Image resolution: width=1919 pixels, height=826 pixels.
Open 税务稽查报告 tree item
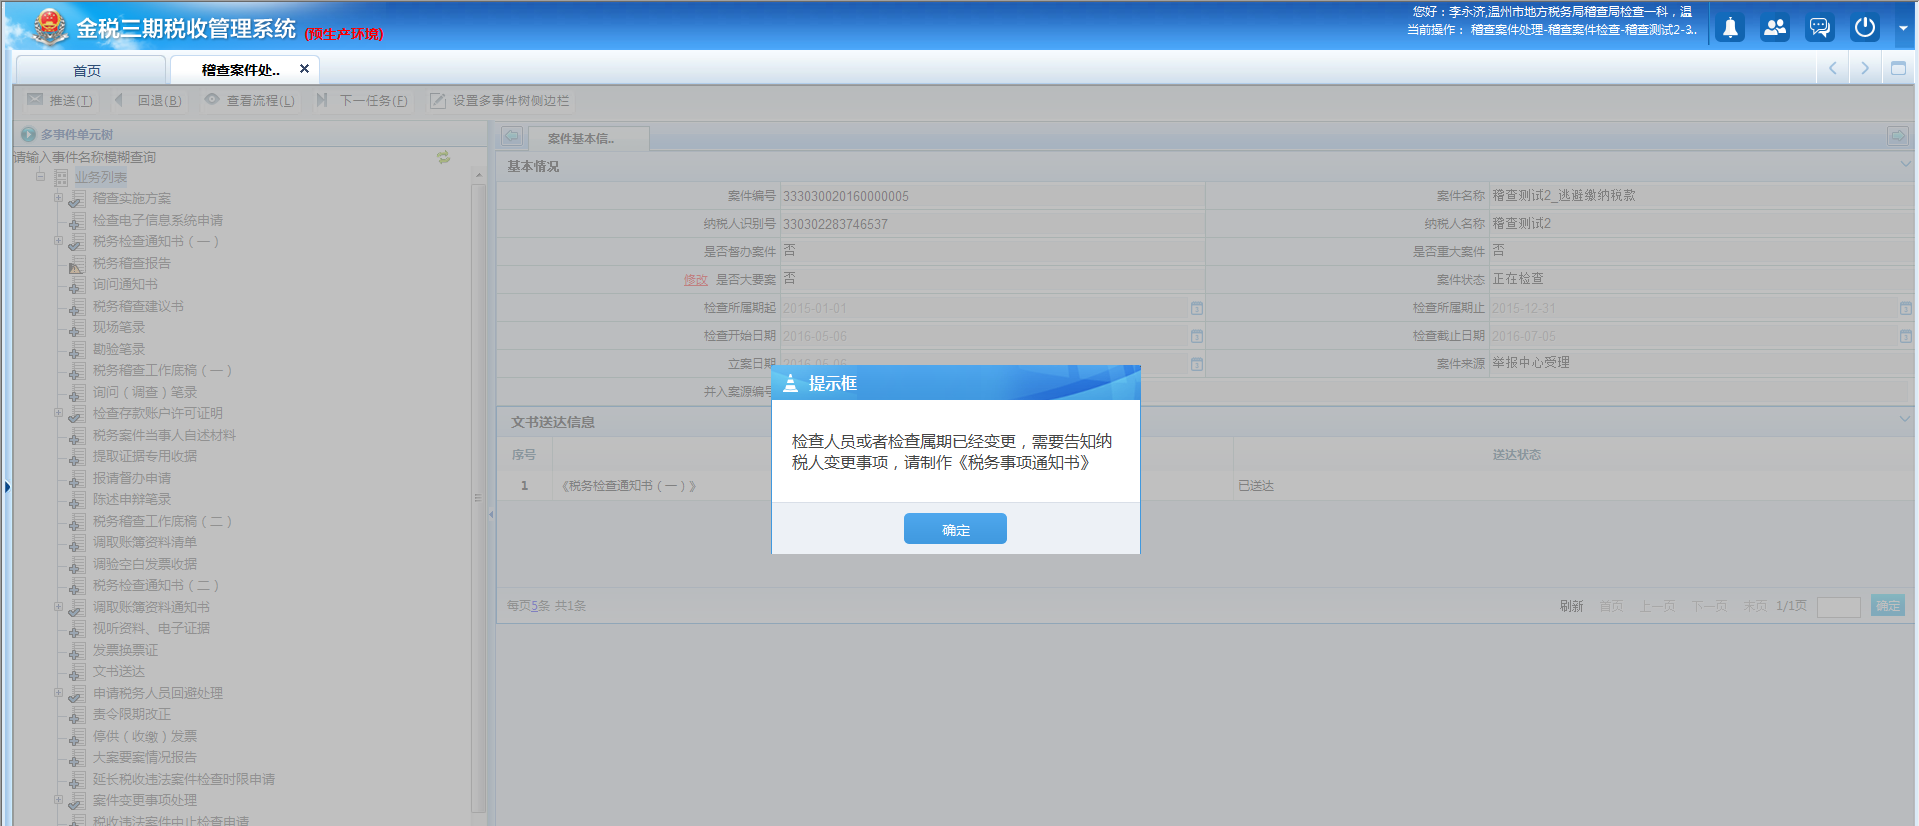click(x=132, y=263)
